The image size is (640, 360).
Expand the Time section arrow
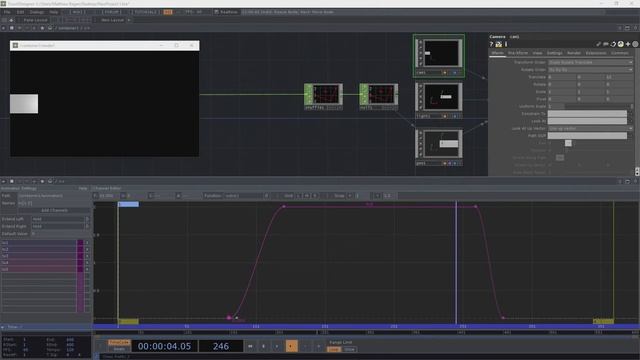(x=3, y=327)
